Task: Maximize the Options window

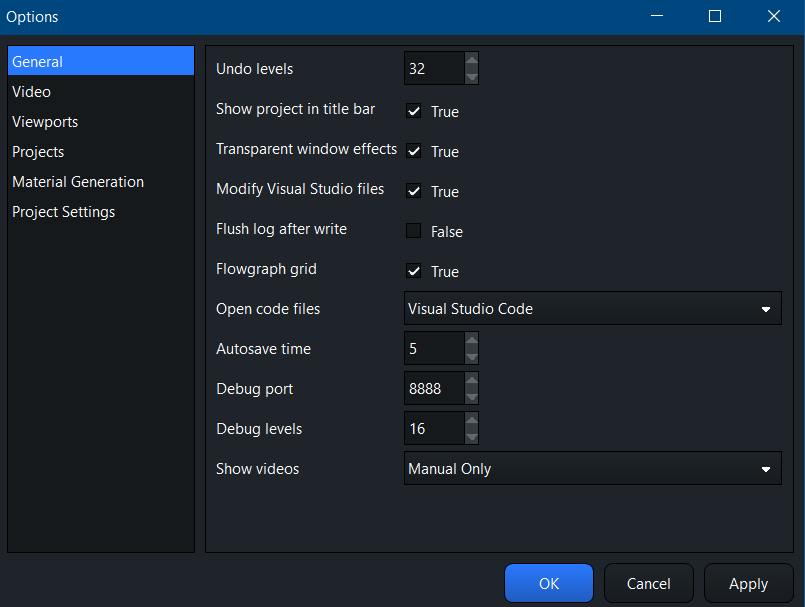Action: point(714,16)
